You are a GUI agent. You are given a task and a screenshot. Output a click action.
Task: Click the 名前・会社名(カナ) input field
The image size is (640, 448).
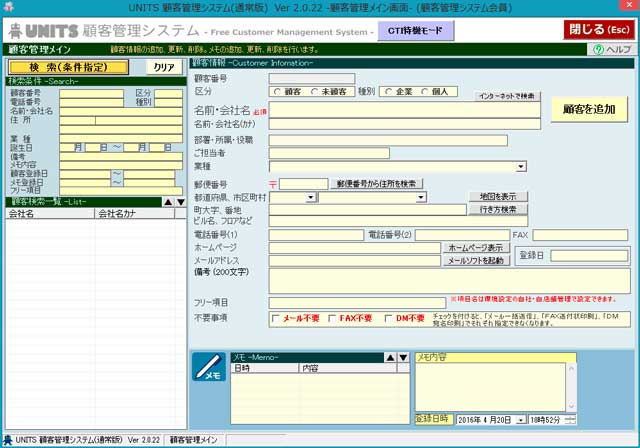pos(404,124)
